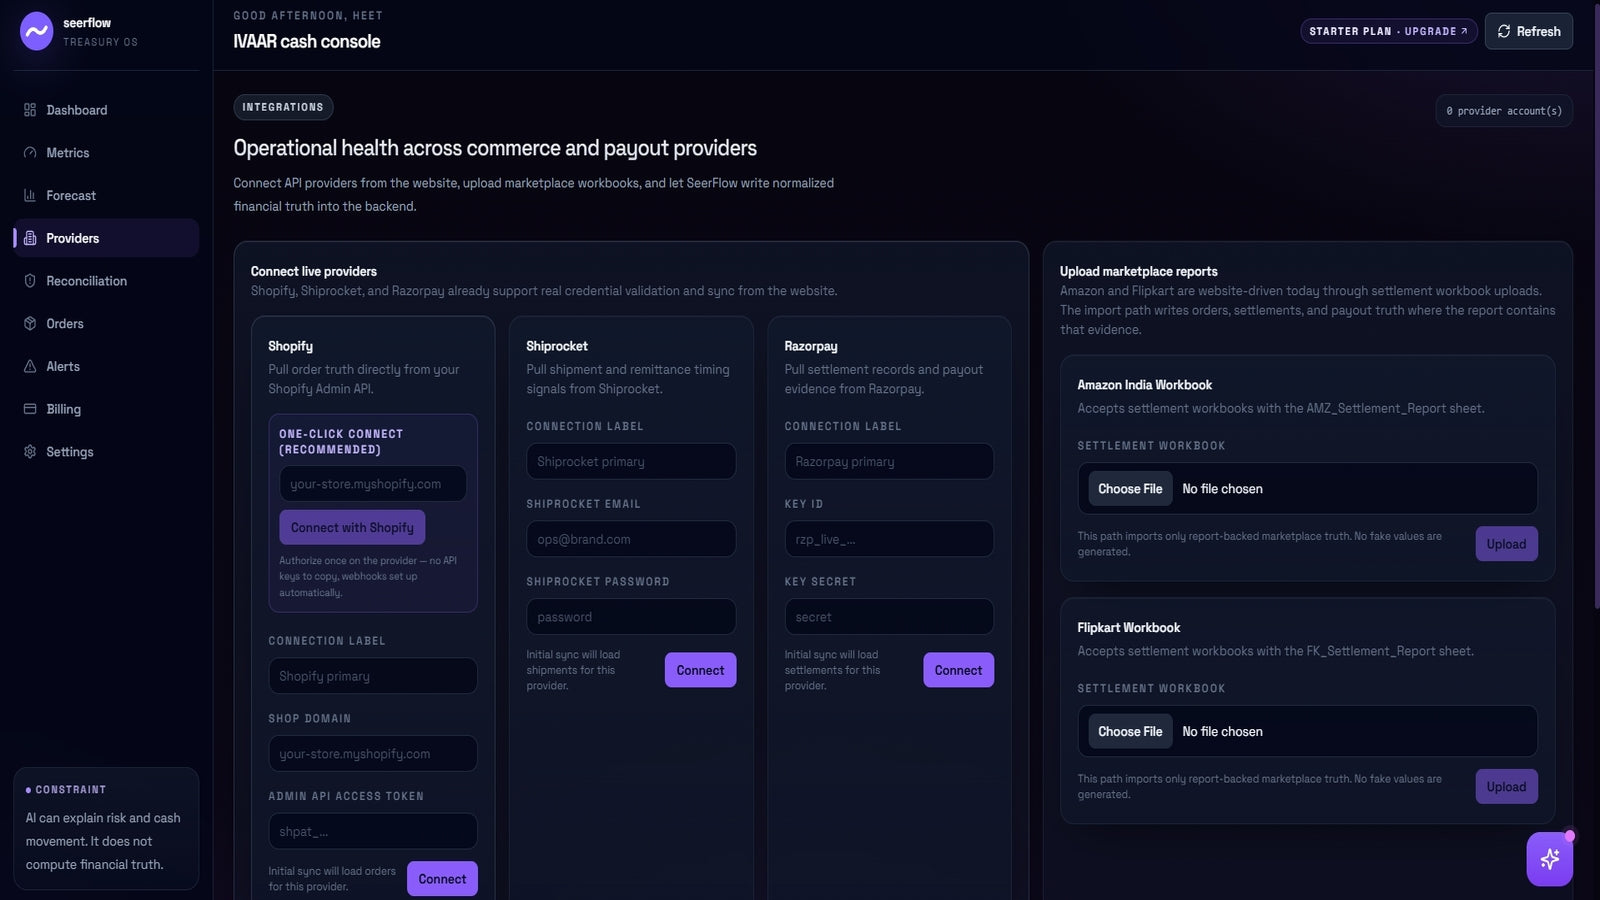This screenshot has width=1600, height=900.
Task: Choose file for Flipkart Workbook
Action: [x=1130, y=732]
